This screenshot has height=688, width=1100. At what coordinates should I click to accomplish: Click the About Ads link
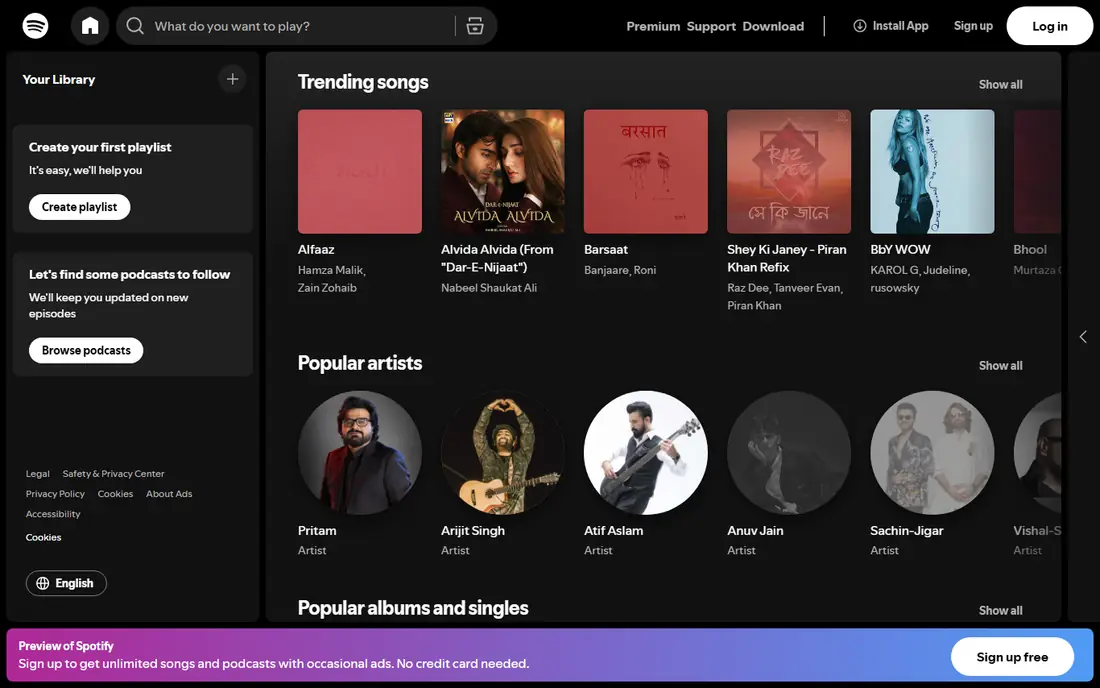point(169,494)
